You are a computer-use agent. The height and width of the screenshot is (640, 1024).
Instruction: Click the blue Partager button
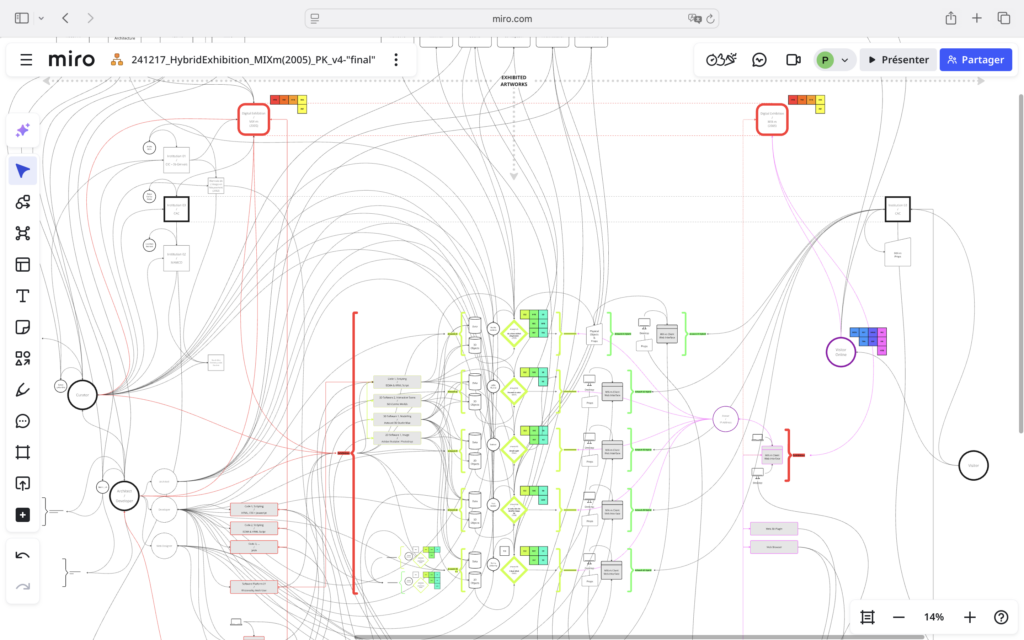coord(975,60)
